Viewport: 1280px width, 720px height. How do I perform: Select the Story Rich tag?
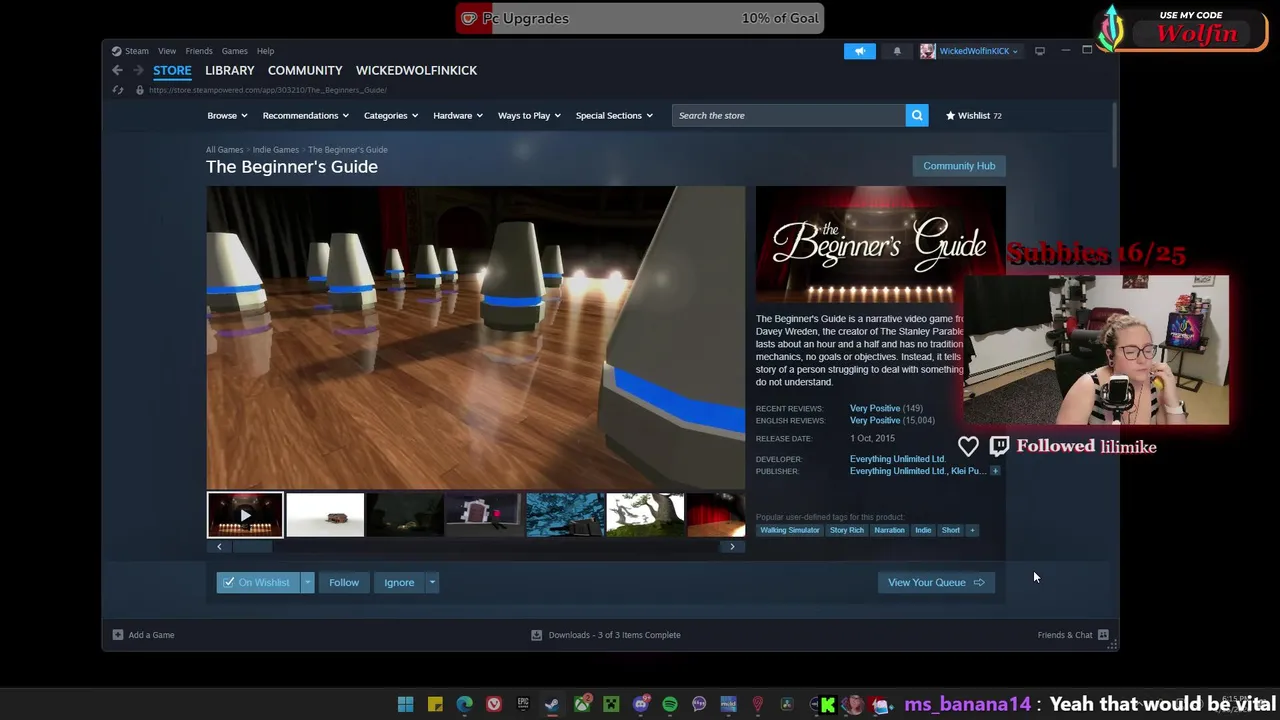[x=846, y=530]
